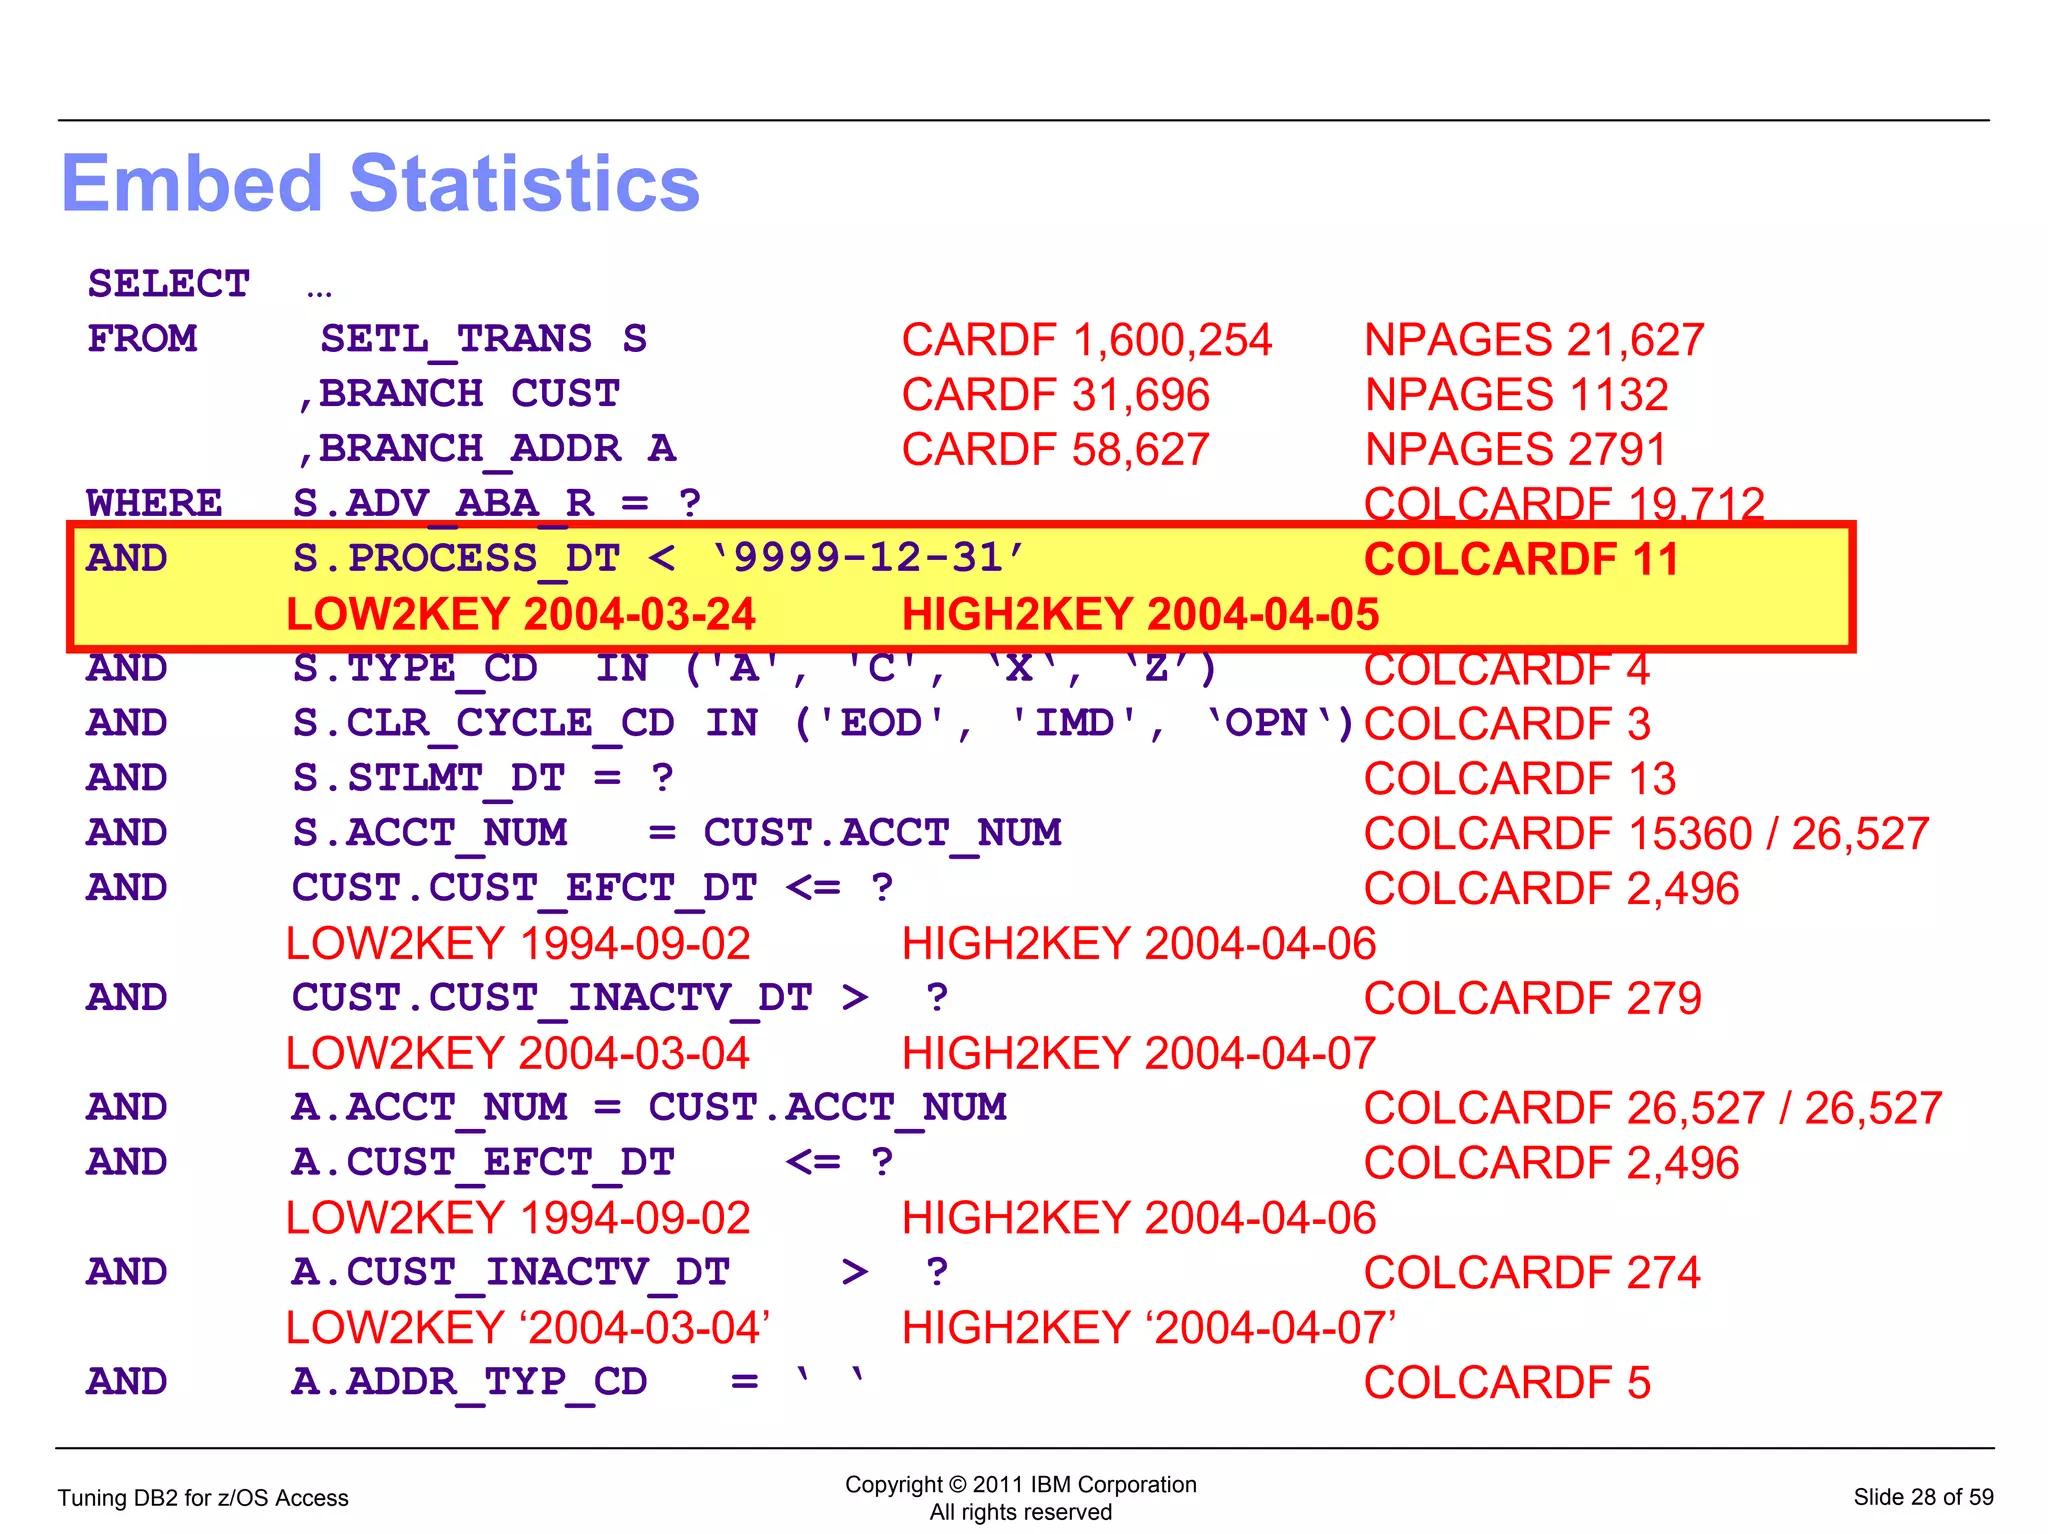The image size is (2048, 1534).
Task: Click 'COLCARDF 279' value
Action: [1533, 999]
